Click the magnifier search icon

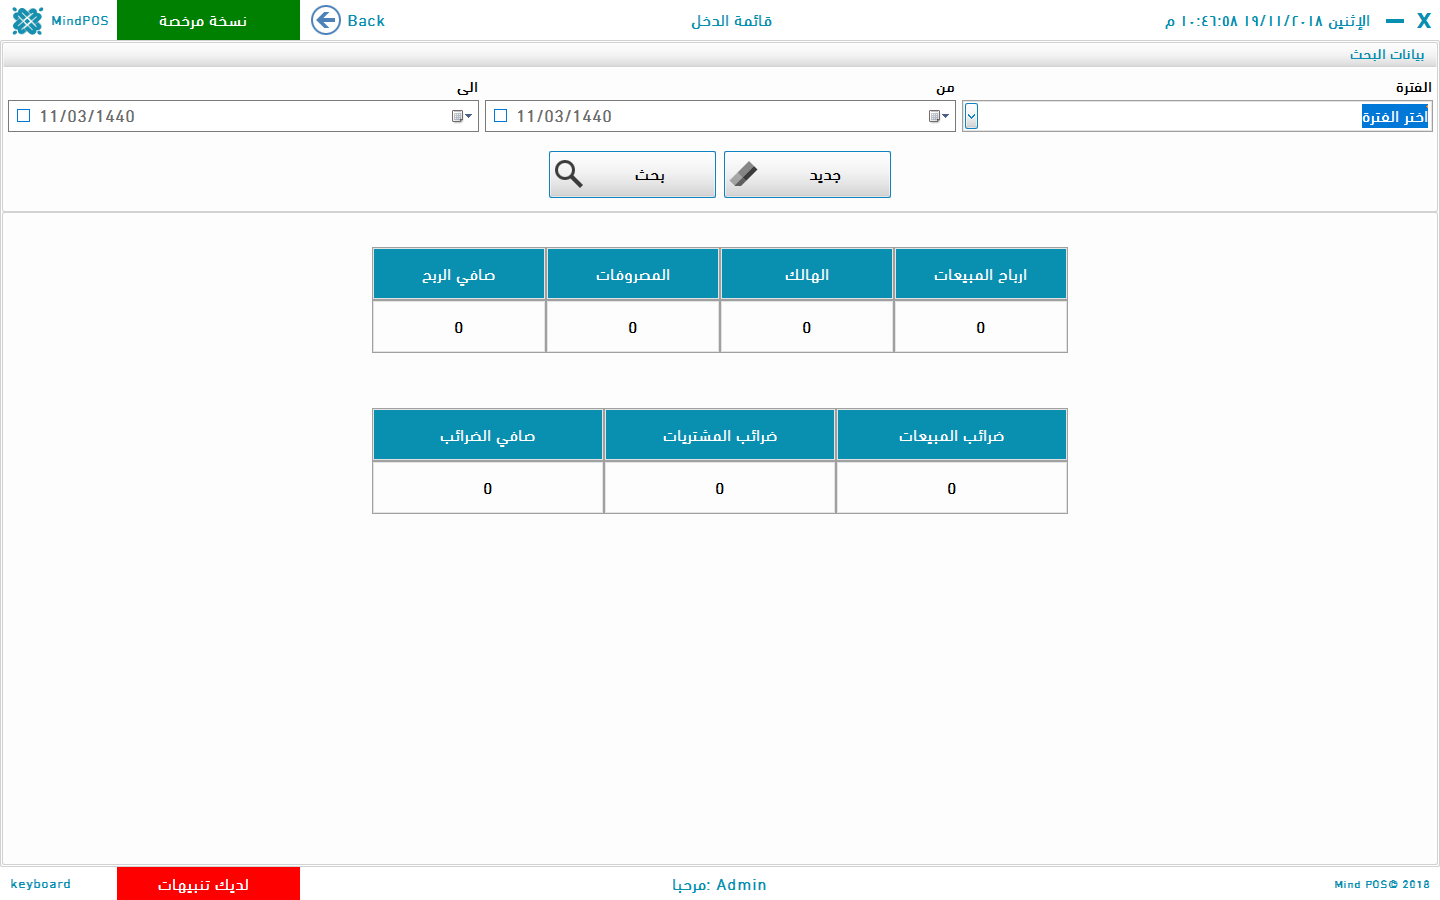(569, 174)
